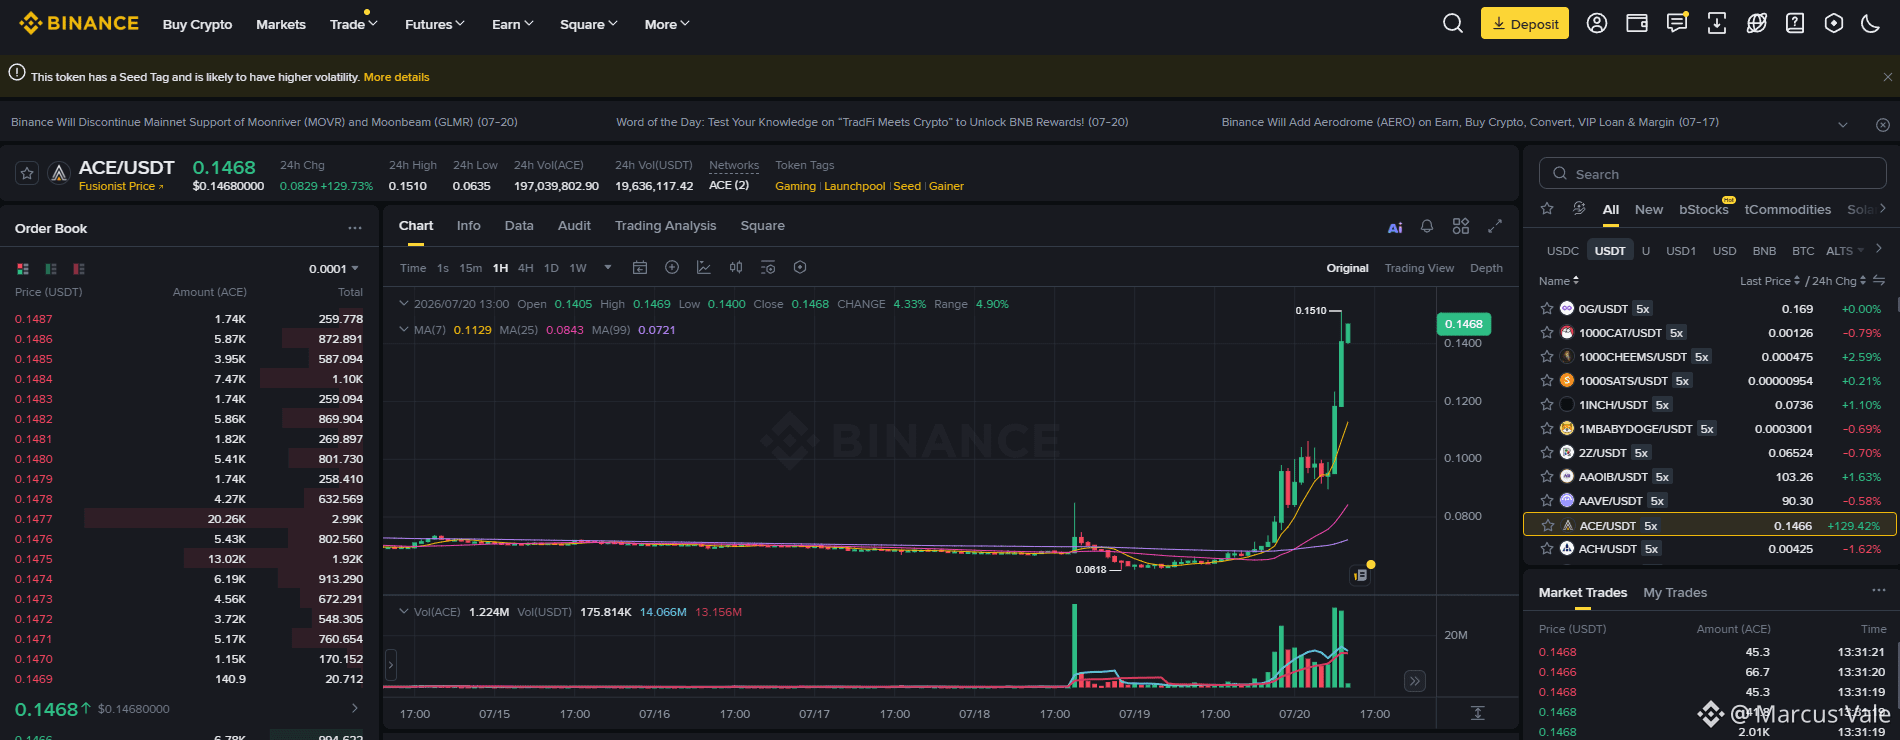Click the hexagon chart preferences icon

(x=800, y=267)
